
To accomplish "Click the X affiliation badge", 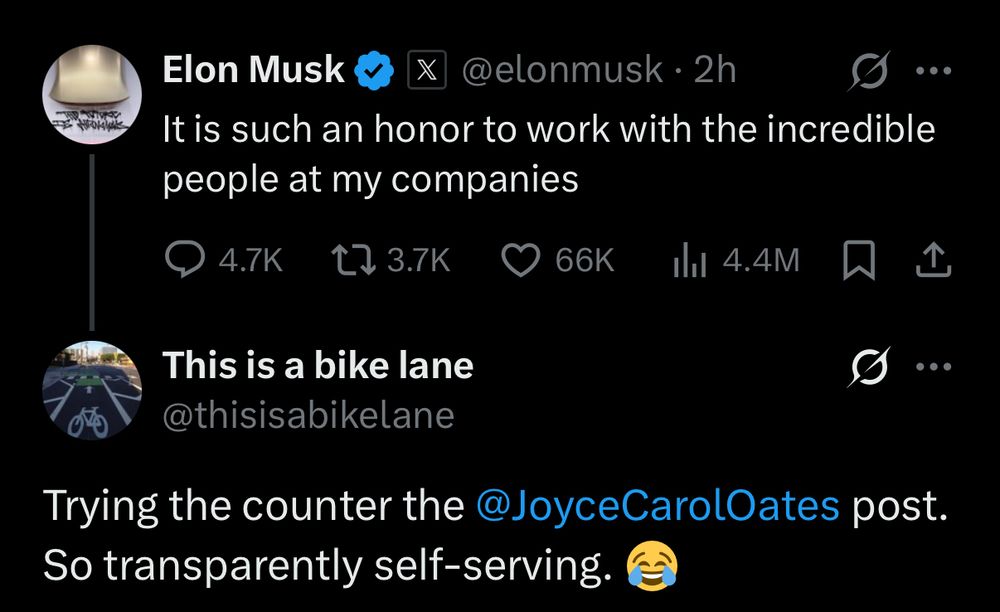I will click(423, 70).
